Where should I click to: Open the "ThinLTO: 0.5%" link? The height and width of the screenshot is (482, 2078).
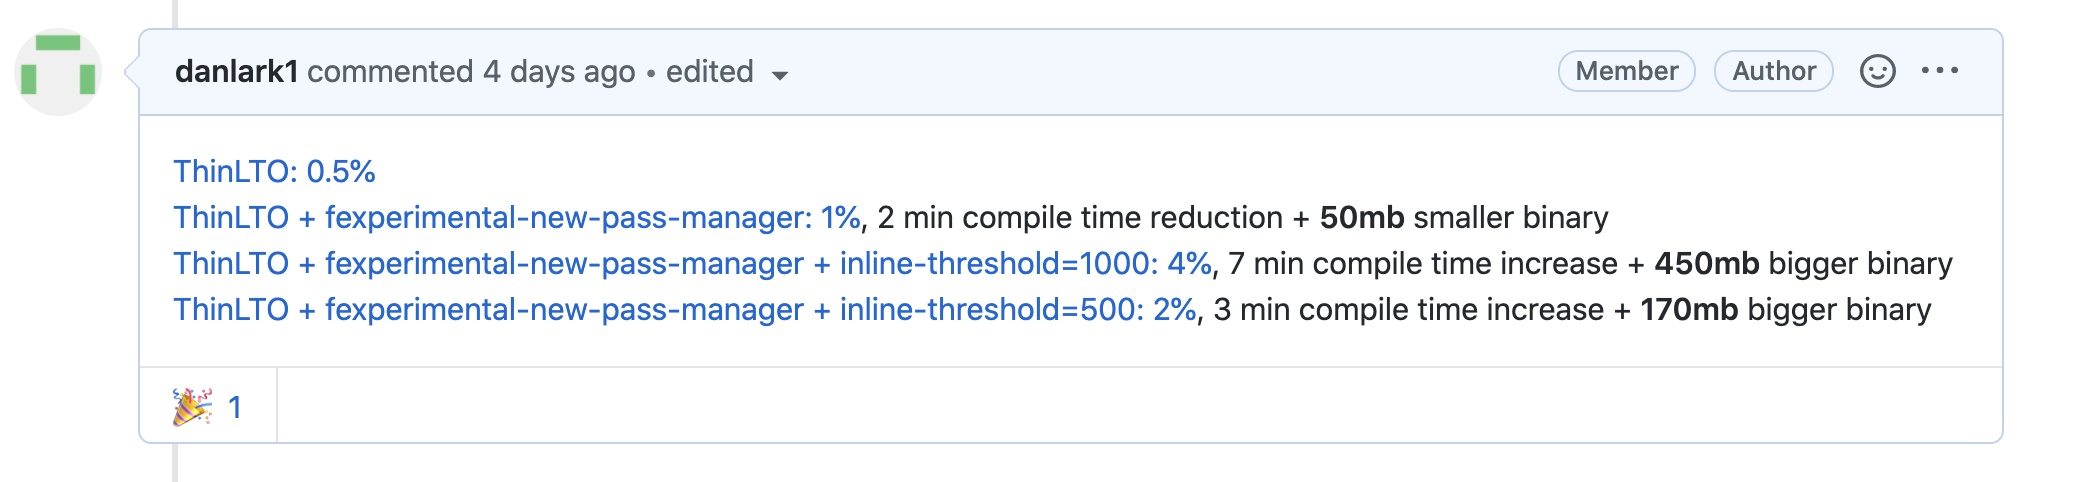(x=274, y=172)
